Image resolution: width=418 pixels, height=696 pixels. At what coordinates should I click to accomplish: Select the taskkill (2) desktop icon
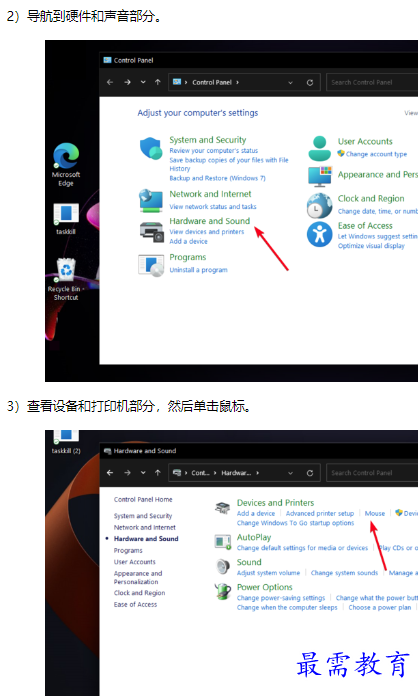click(x=66, y=442)
